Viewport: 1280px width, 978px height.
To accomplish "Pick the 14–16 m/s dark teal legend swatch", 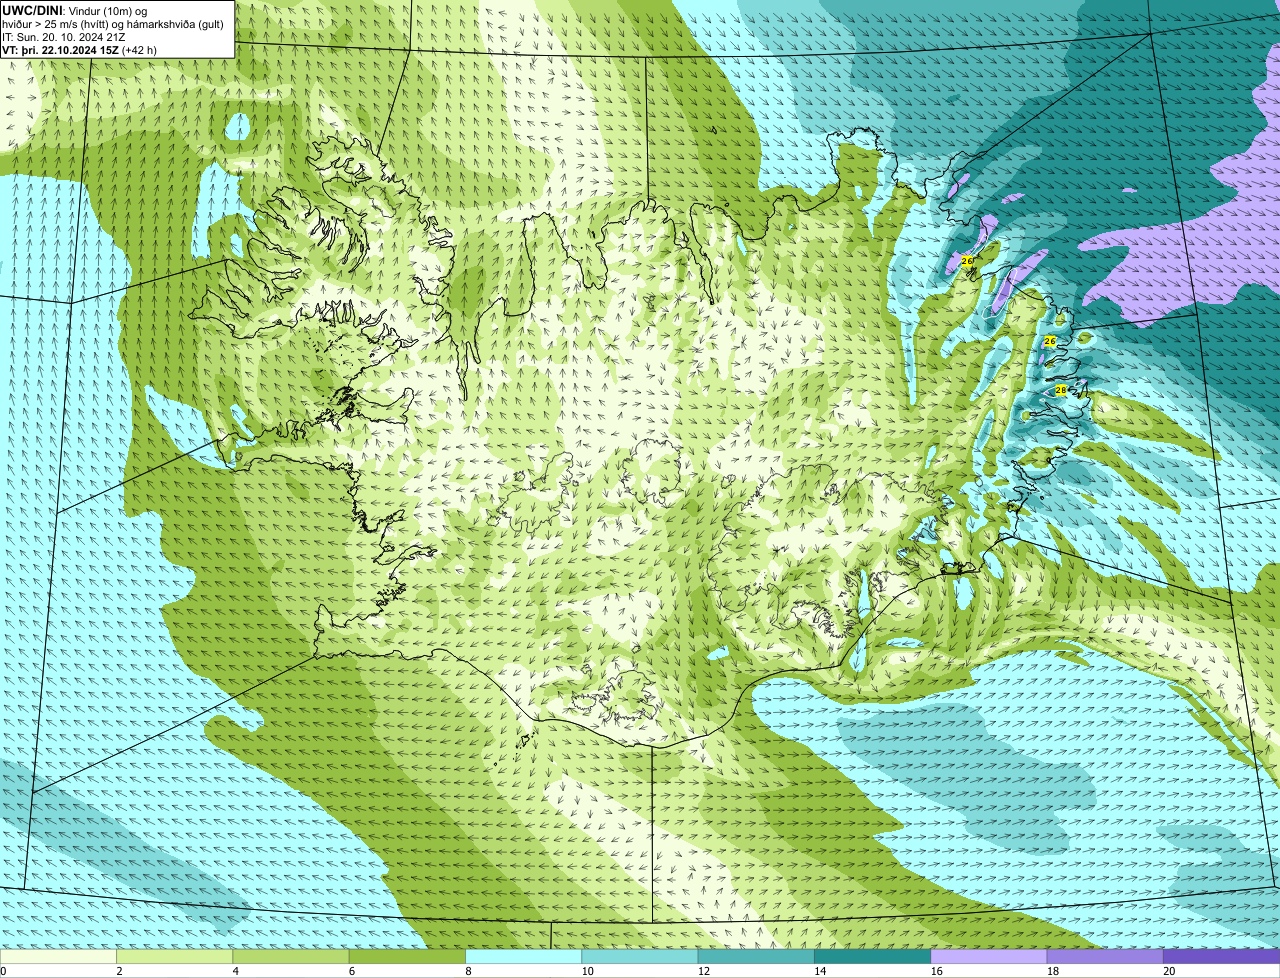I will pos(873,956).
